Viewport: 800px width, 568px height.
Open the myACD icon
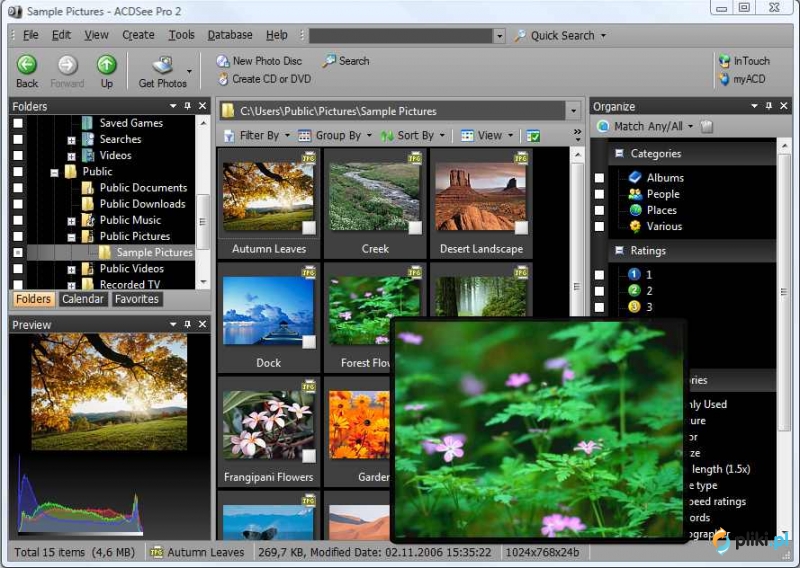pos(724,79)
